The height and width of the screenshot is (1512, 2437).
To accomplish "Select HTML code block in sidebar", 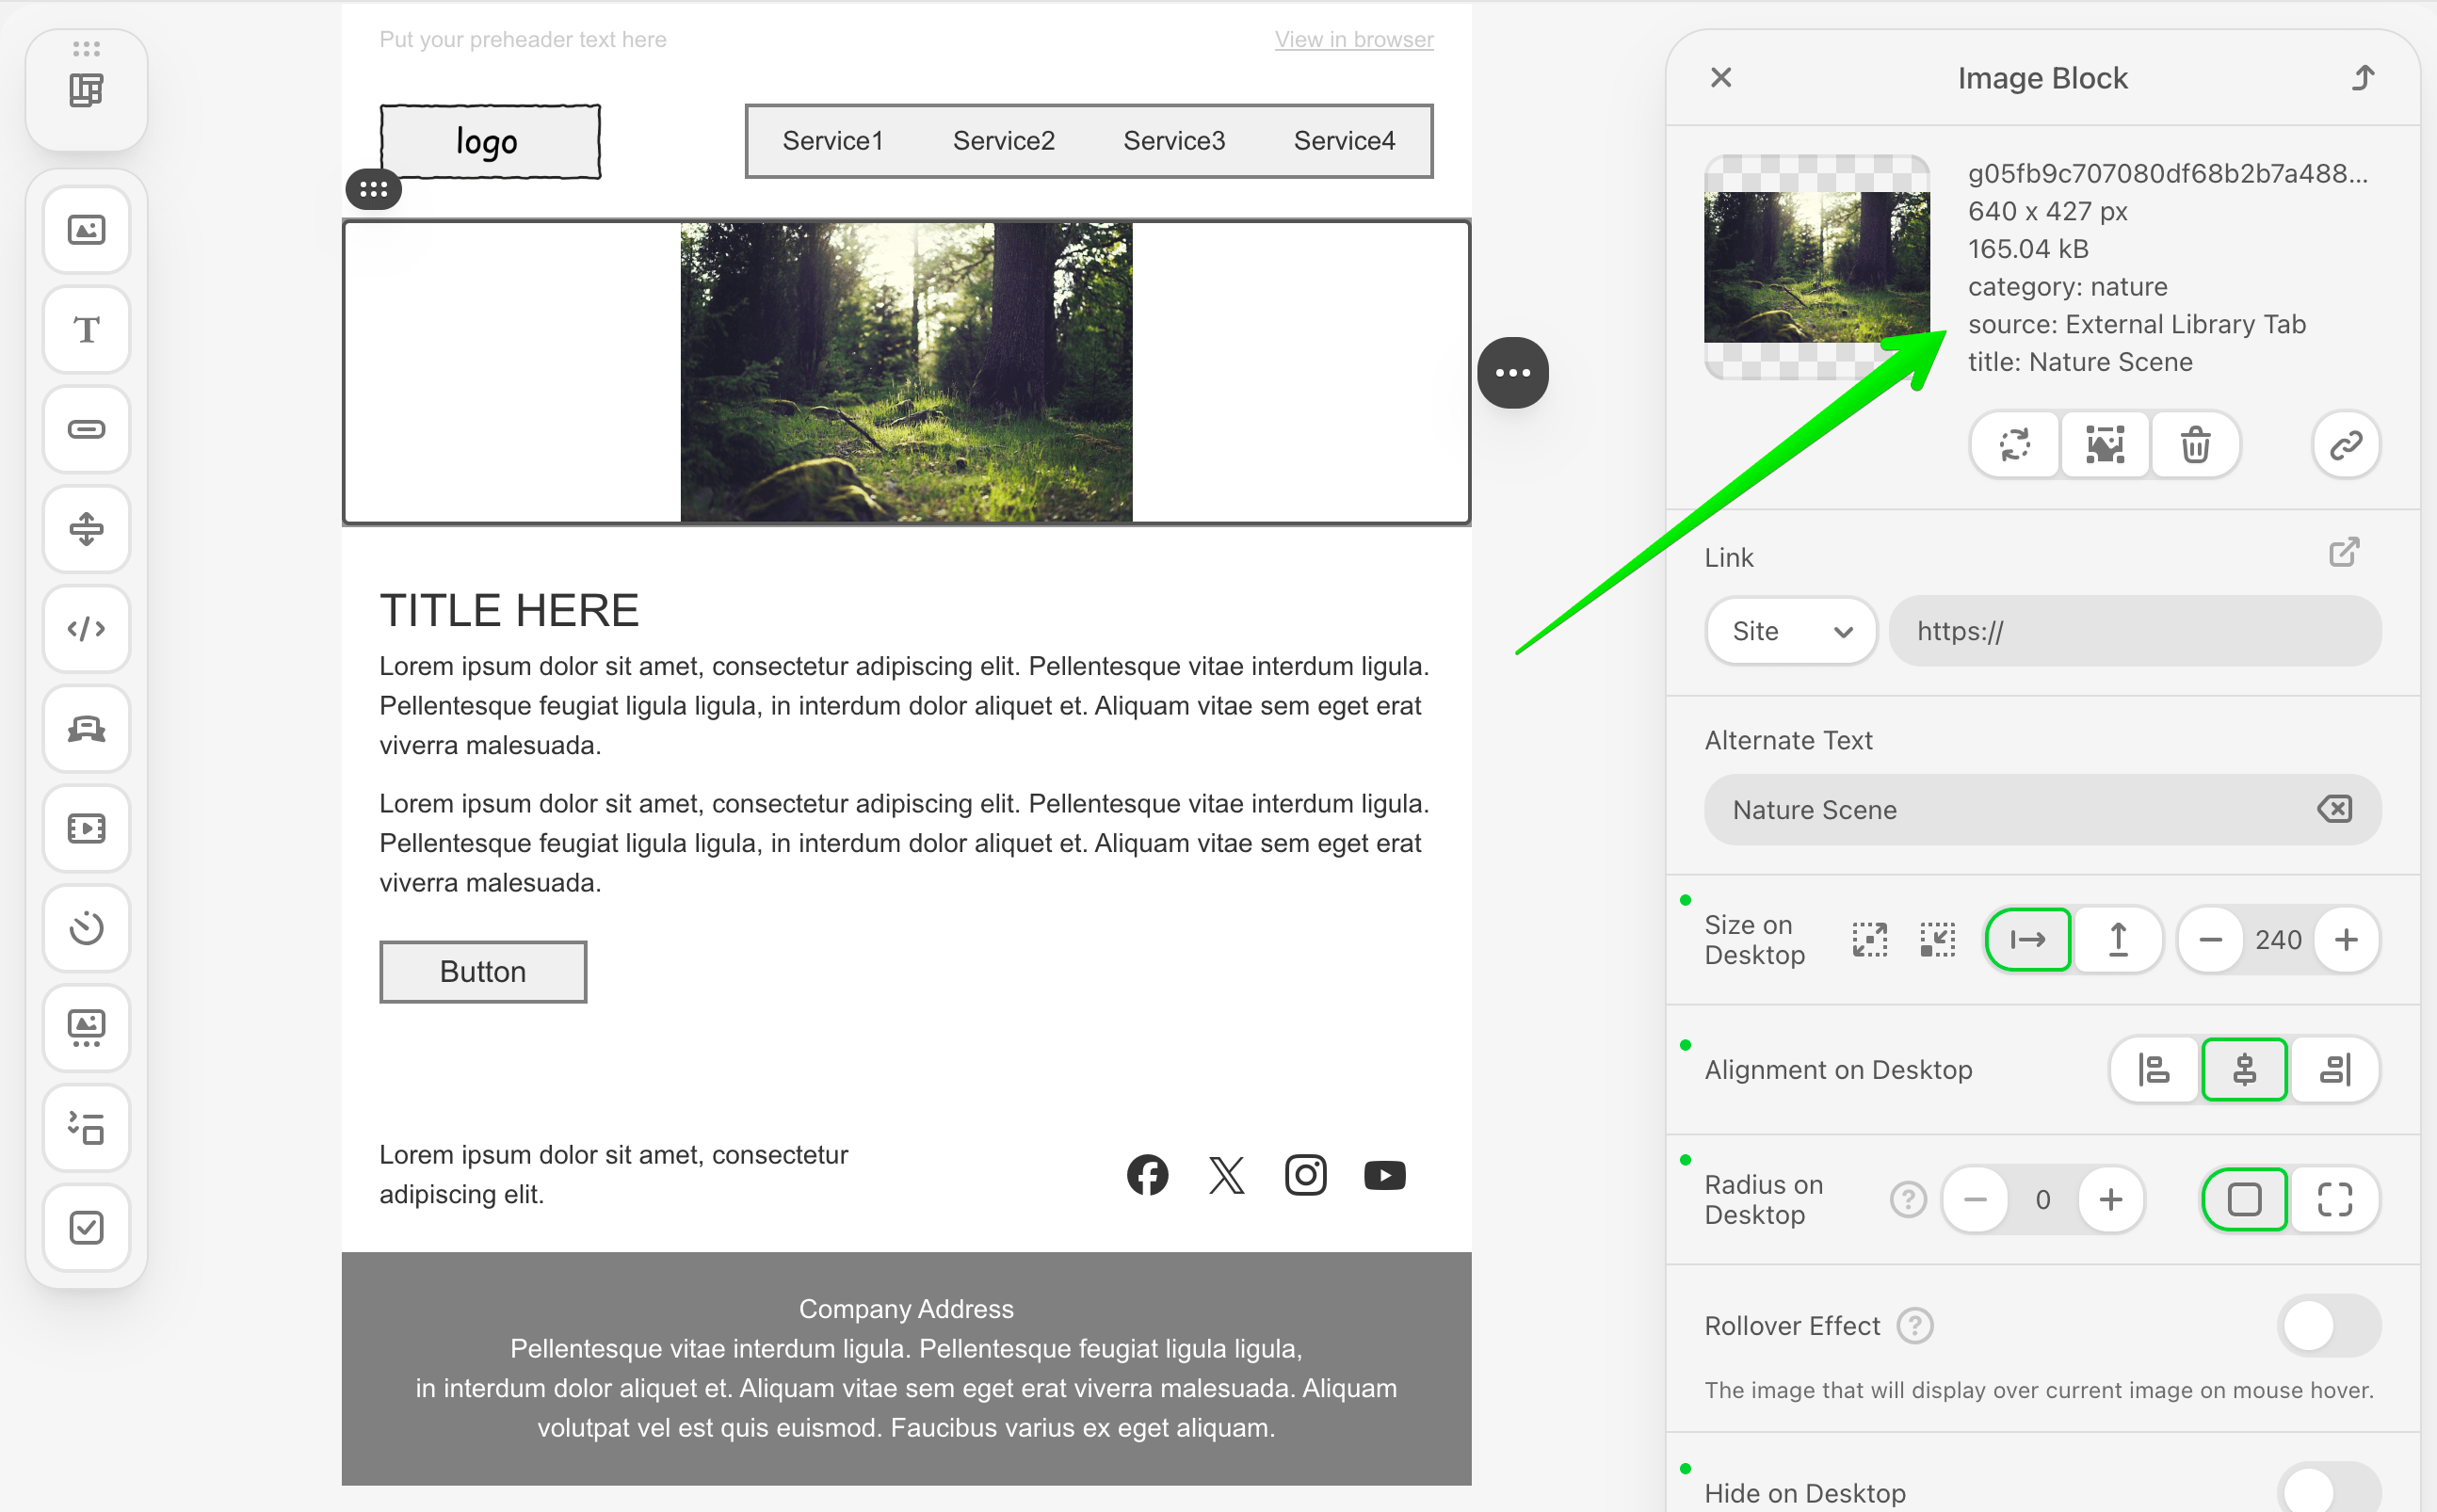I will pyautogui.click(x=87, y=629).
